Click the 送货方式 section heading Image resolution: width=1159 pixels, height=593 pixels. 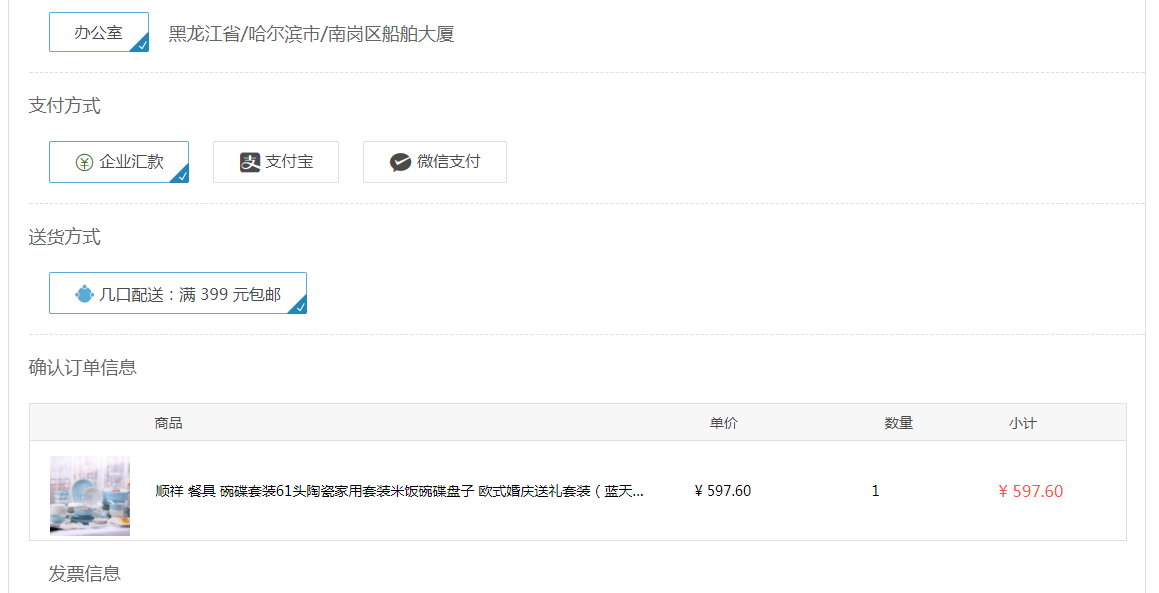click(64, 237)
